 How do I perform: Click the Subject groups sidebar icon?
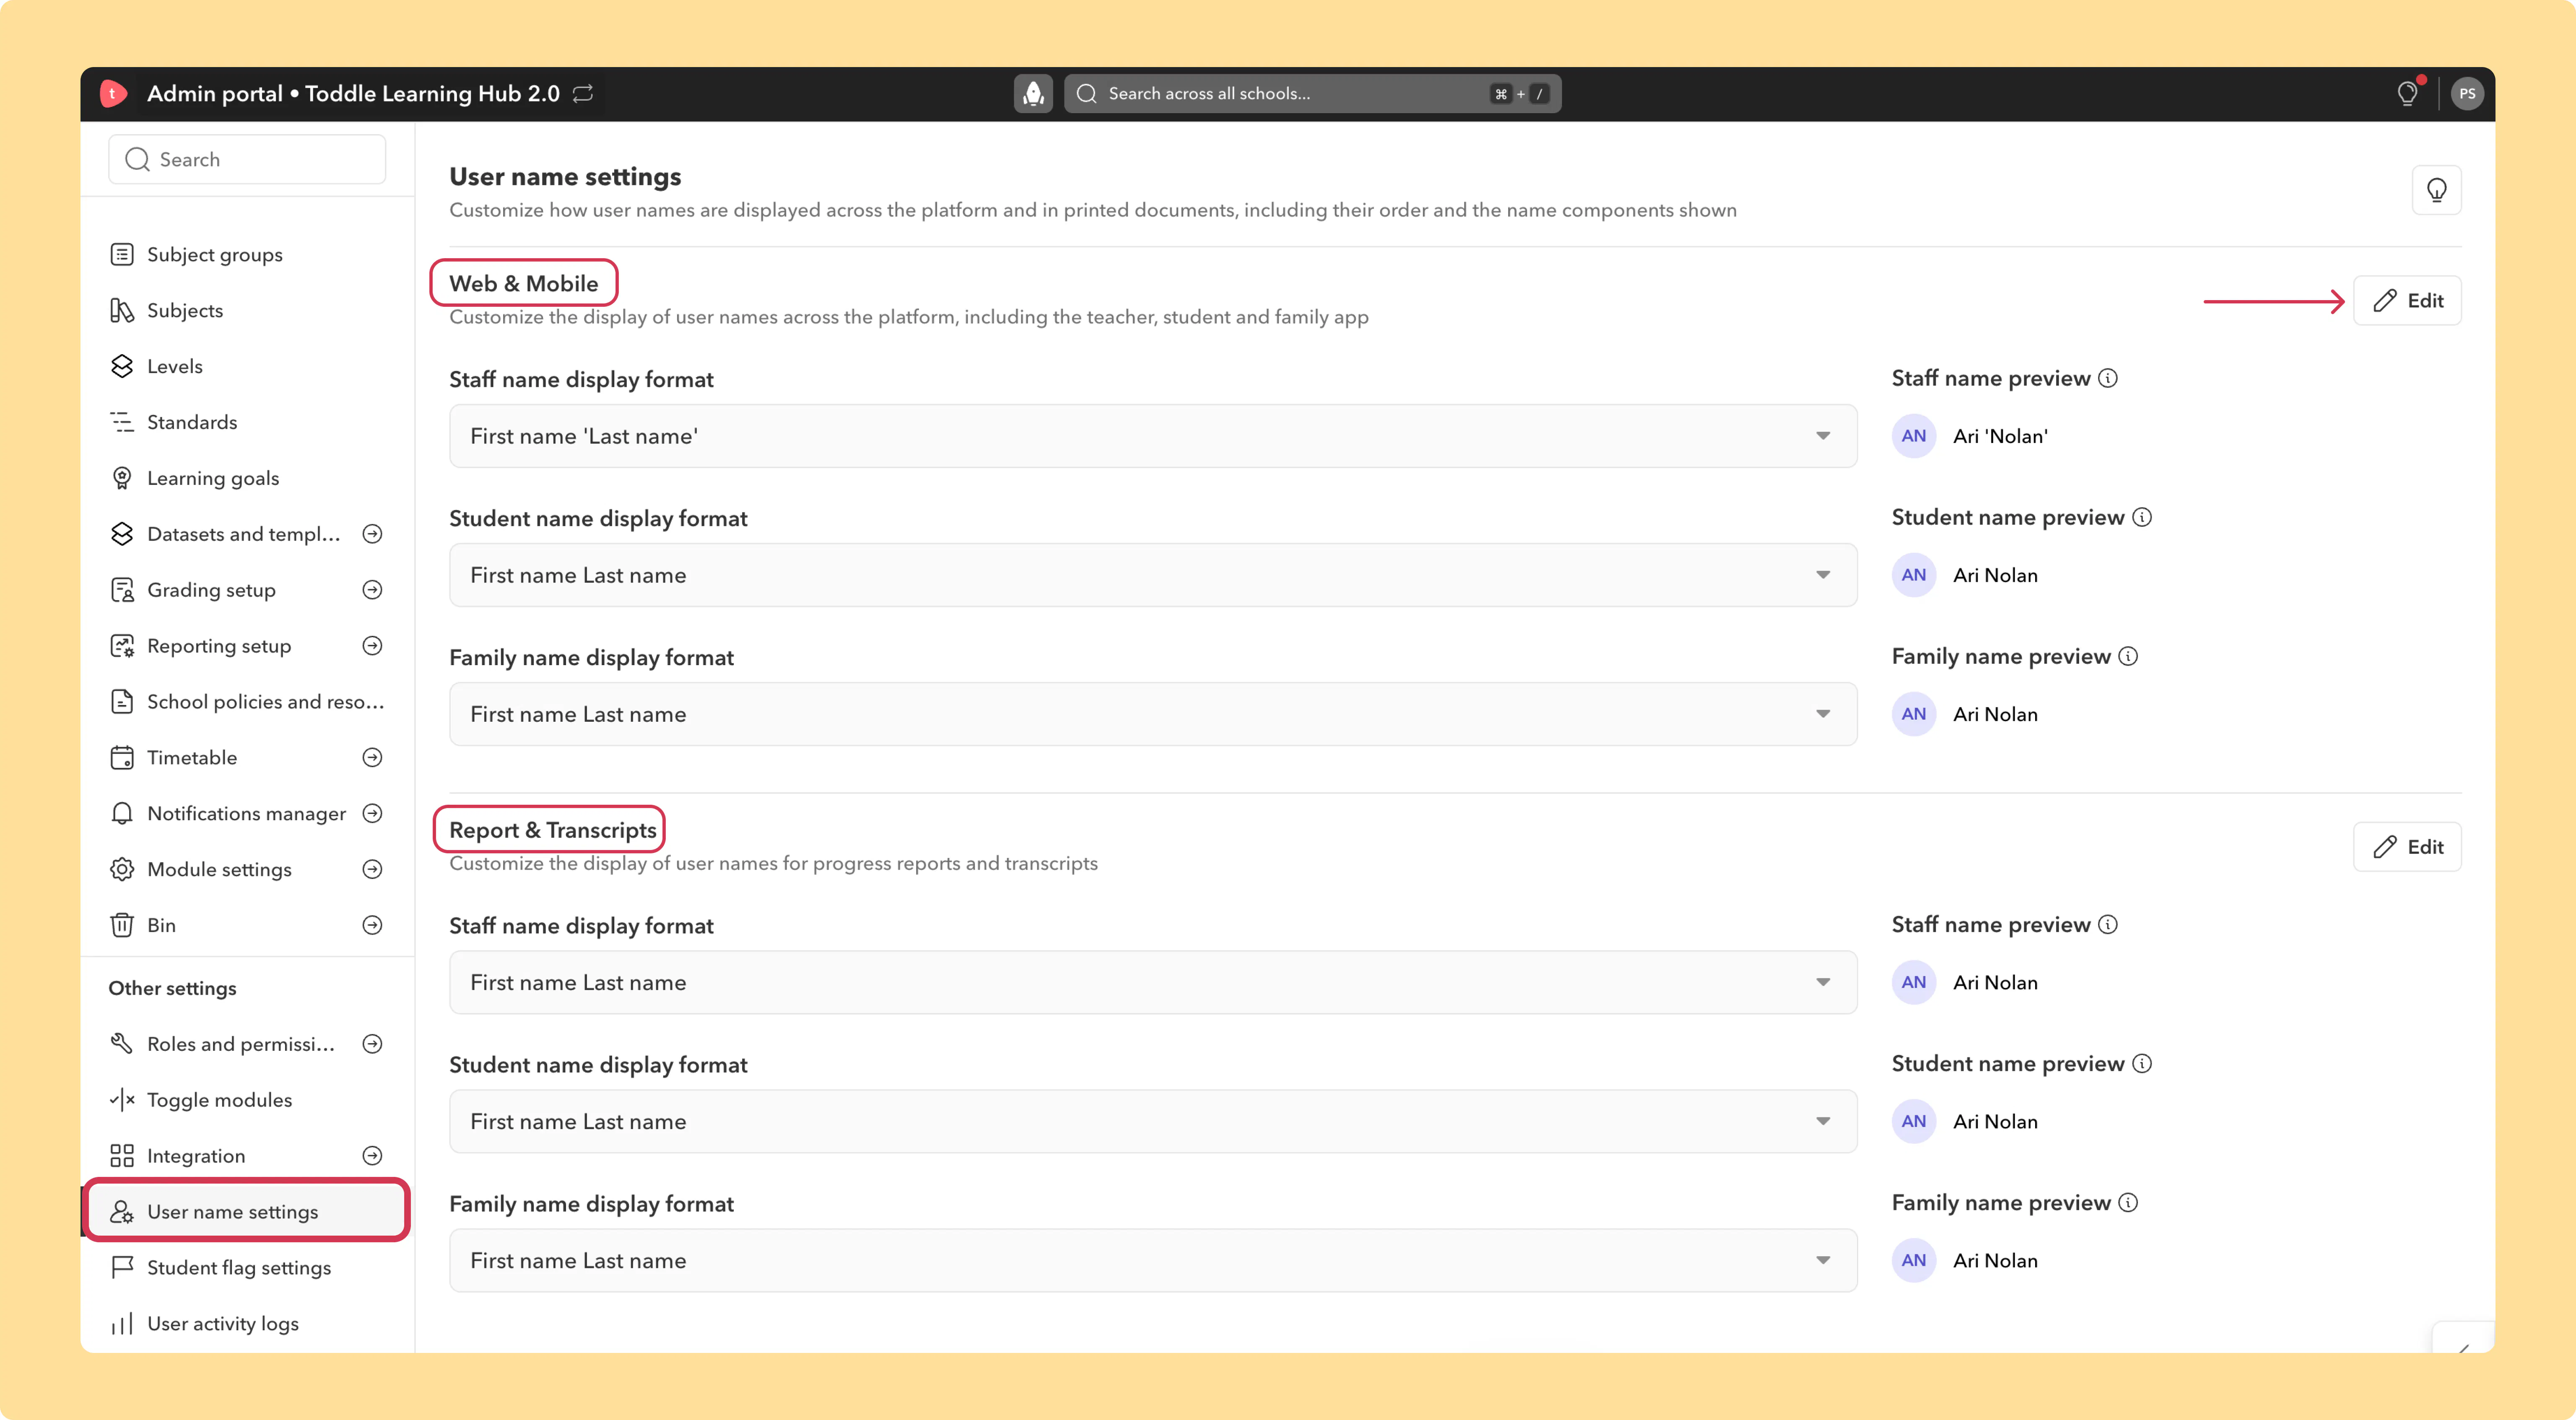[x=122, y=254]
